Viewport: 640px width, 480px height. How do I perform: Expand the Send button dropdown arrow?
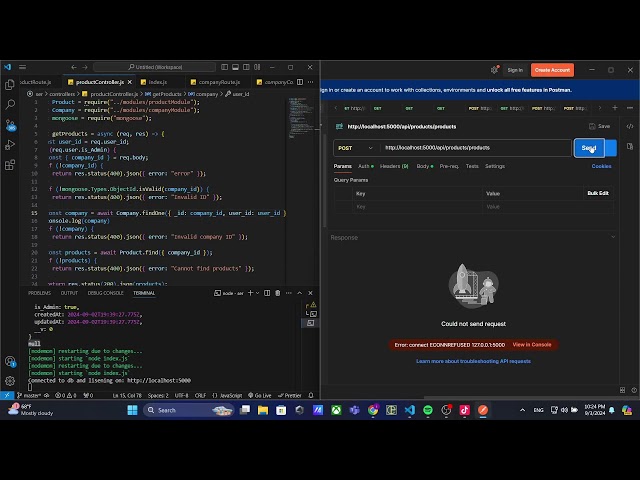click(611, 148)
